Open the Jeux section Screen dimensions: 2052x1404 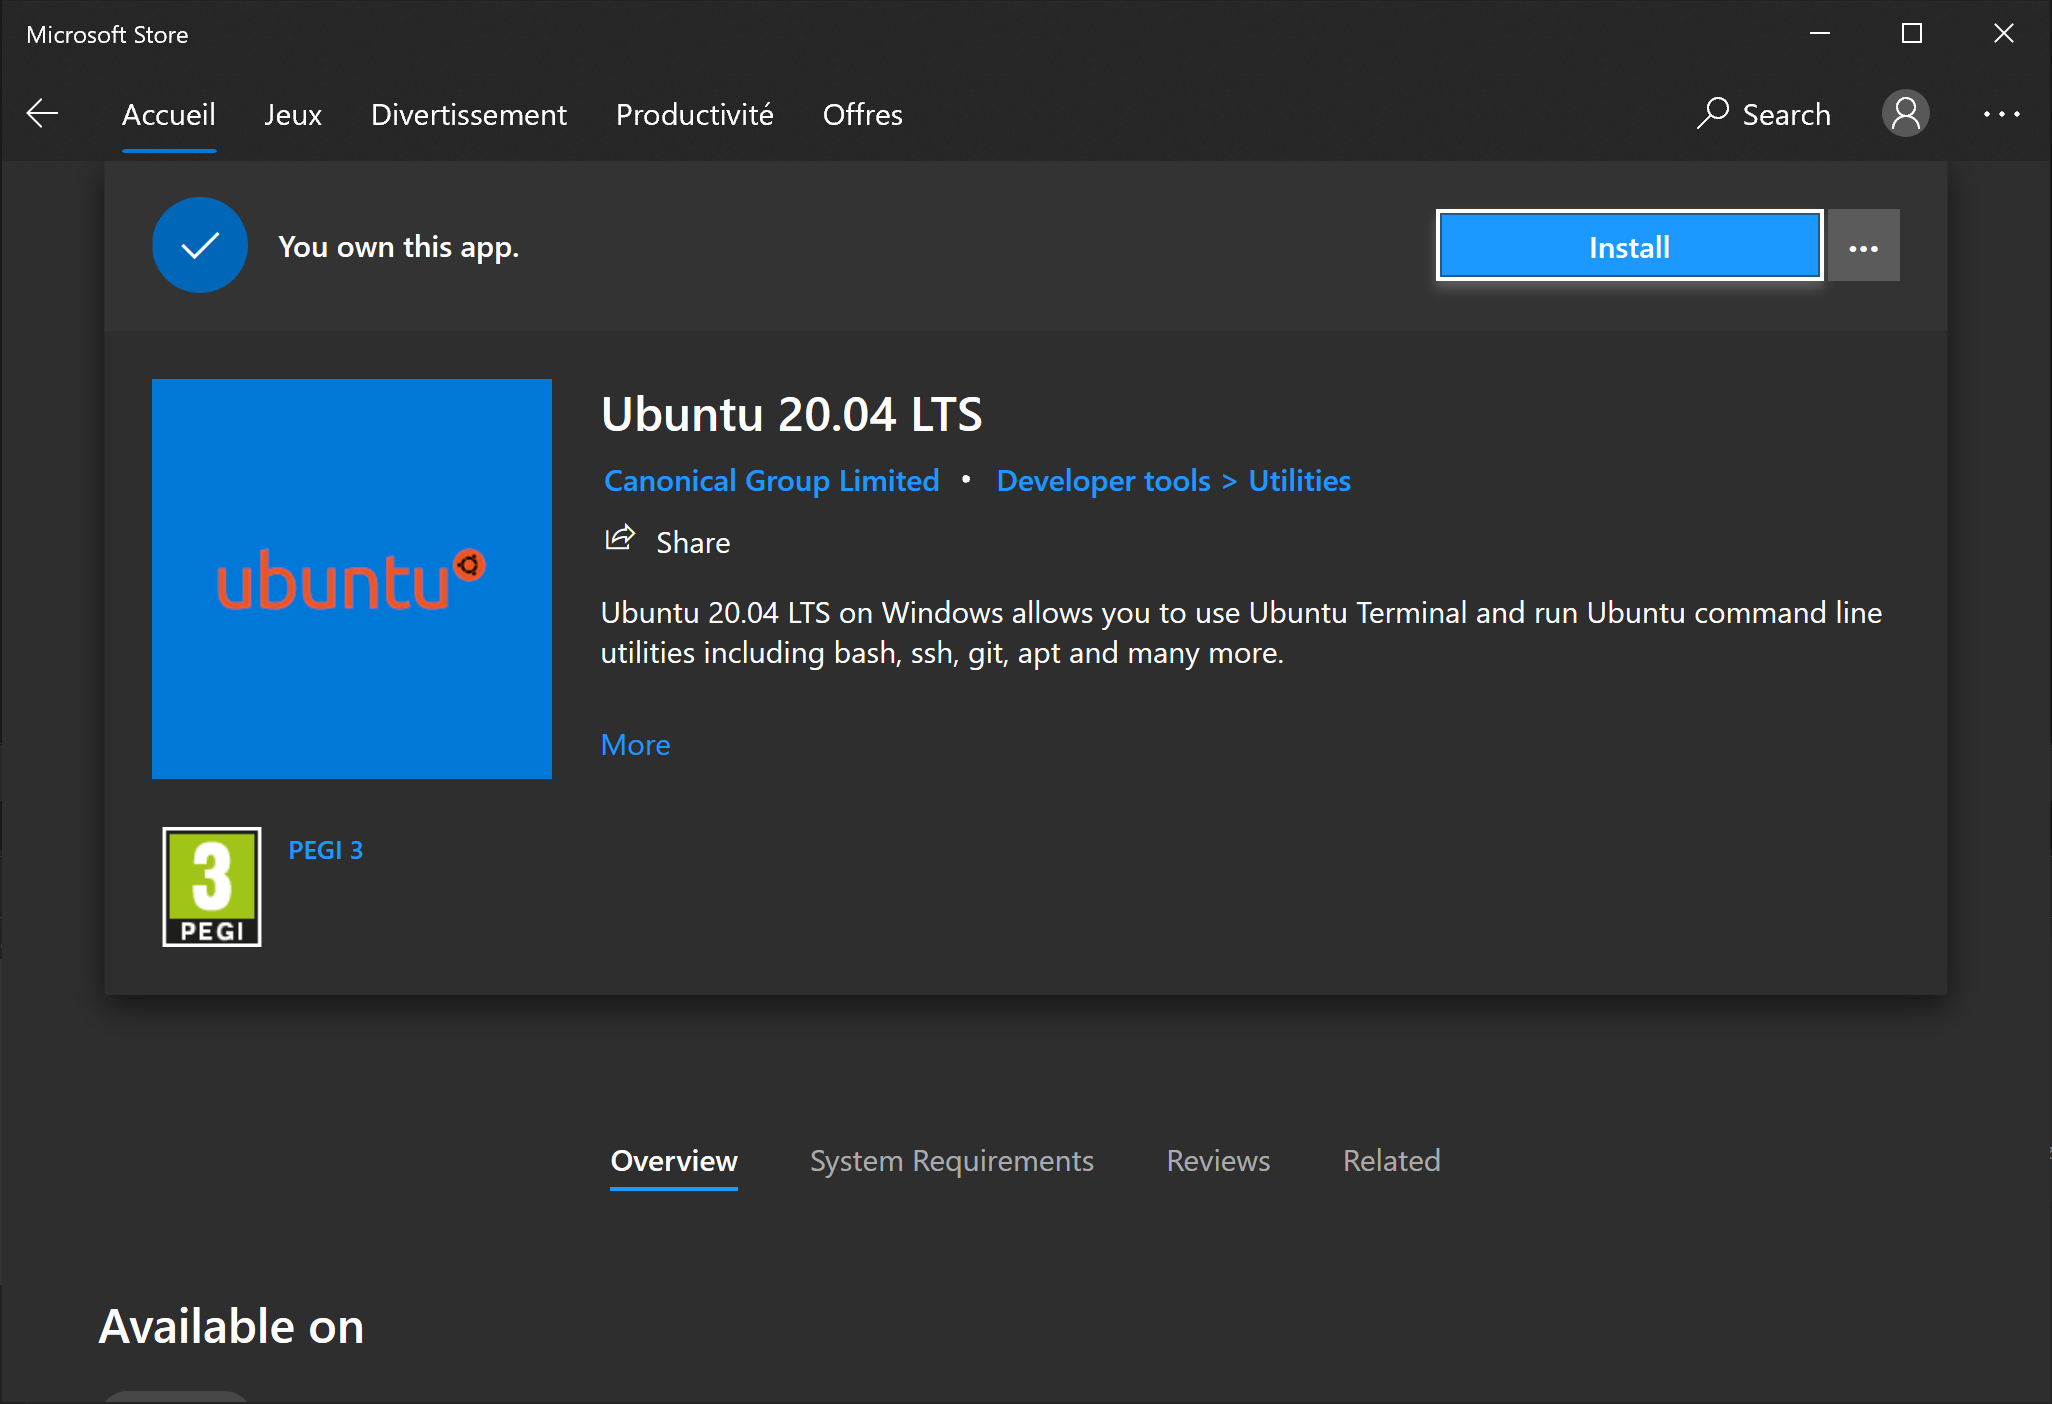pyautogui.click(x=293, y=115)
